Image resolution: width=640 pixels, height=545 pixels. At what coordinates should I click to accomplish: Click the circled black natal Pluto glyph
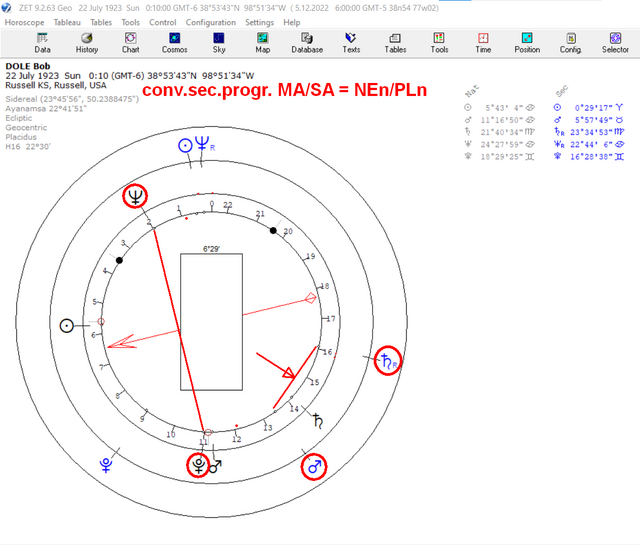point(198,465)
